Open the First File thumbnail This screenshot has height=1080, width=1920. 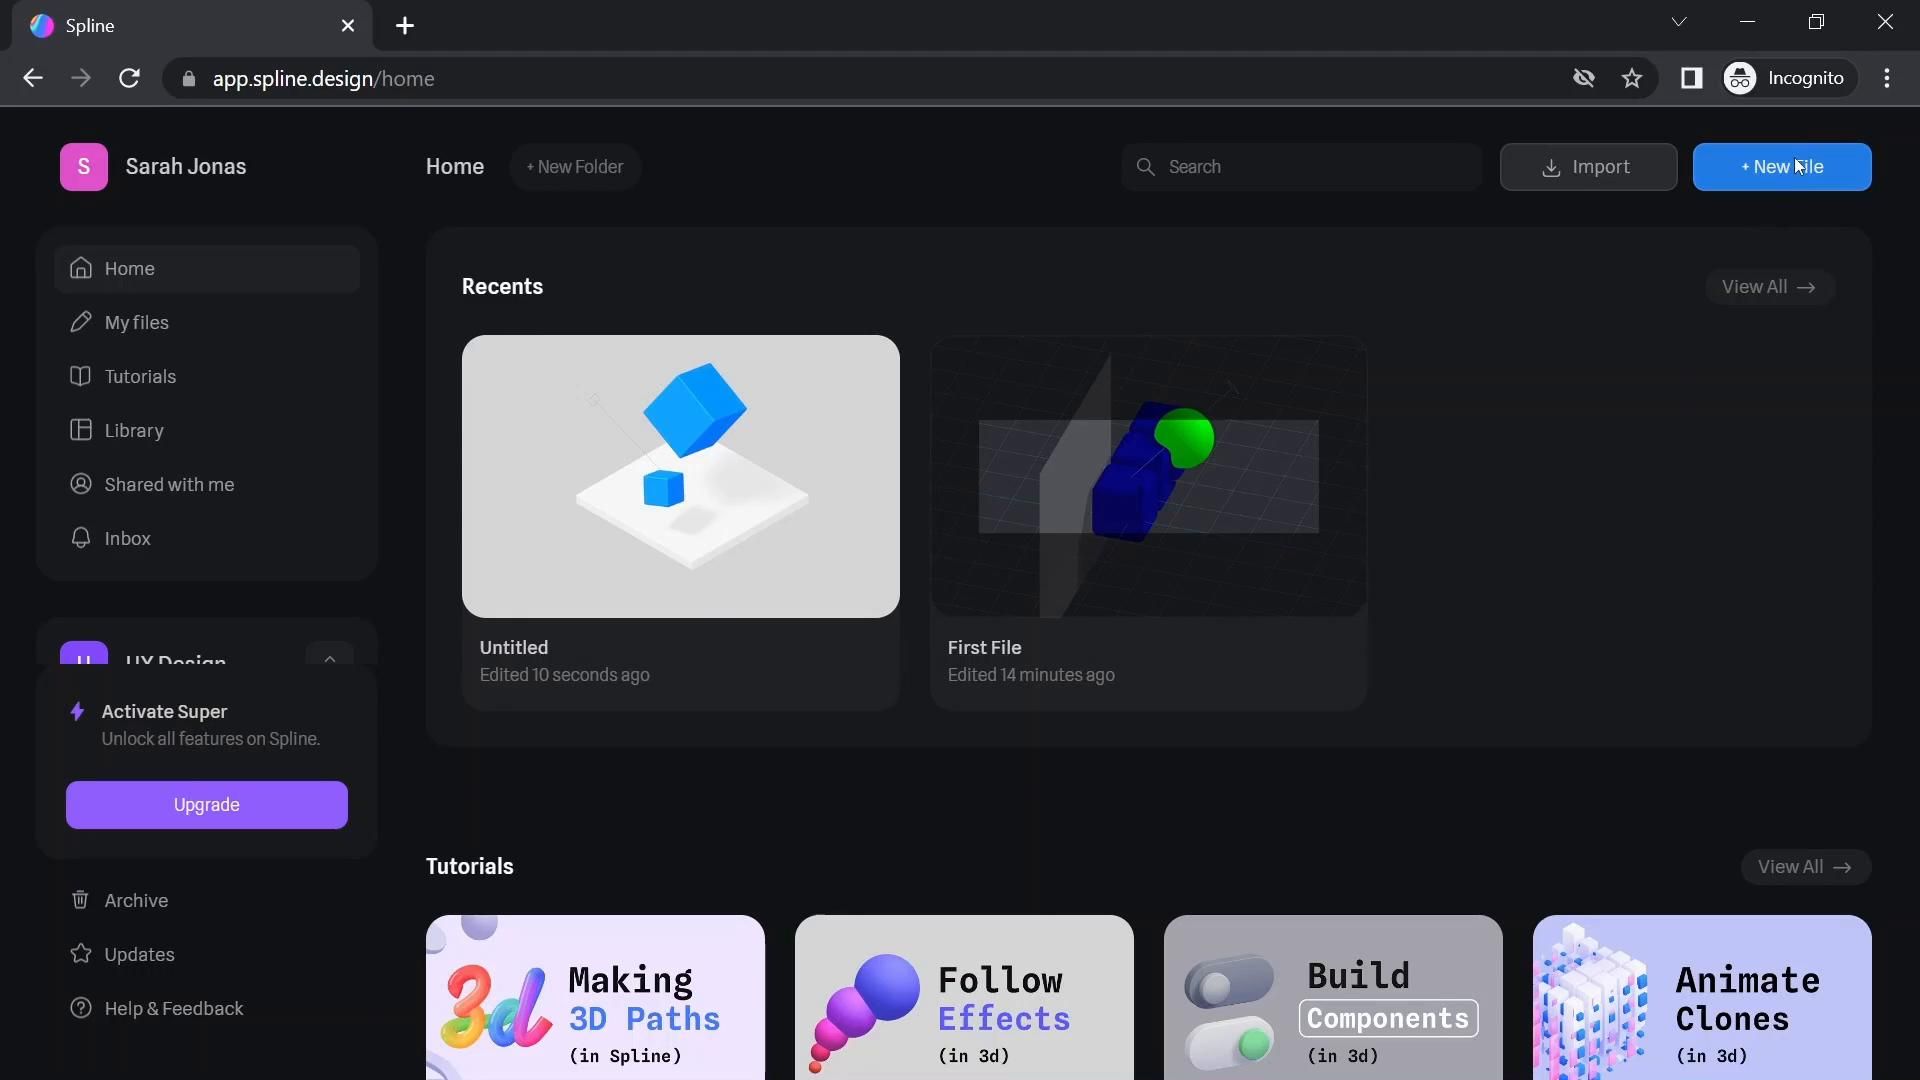1149,476
